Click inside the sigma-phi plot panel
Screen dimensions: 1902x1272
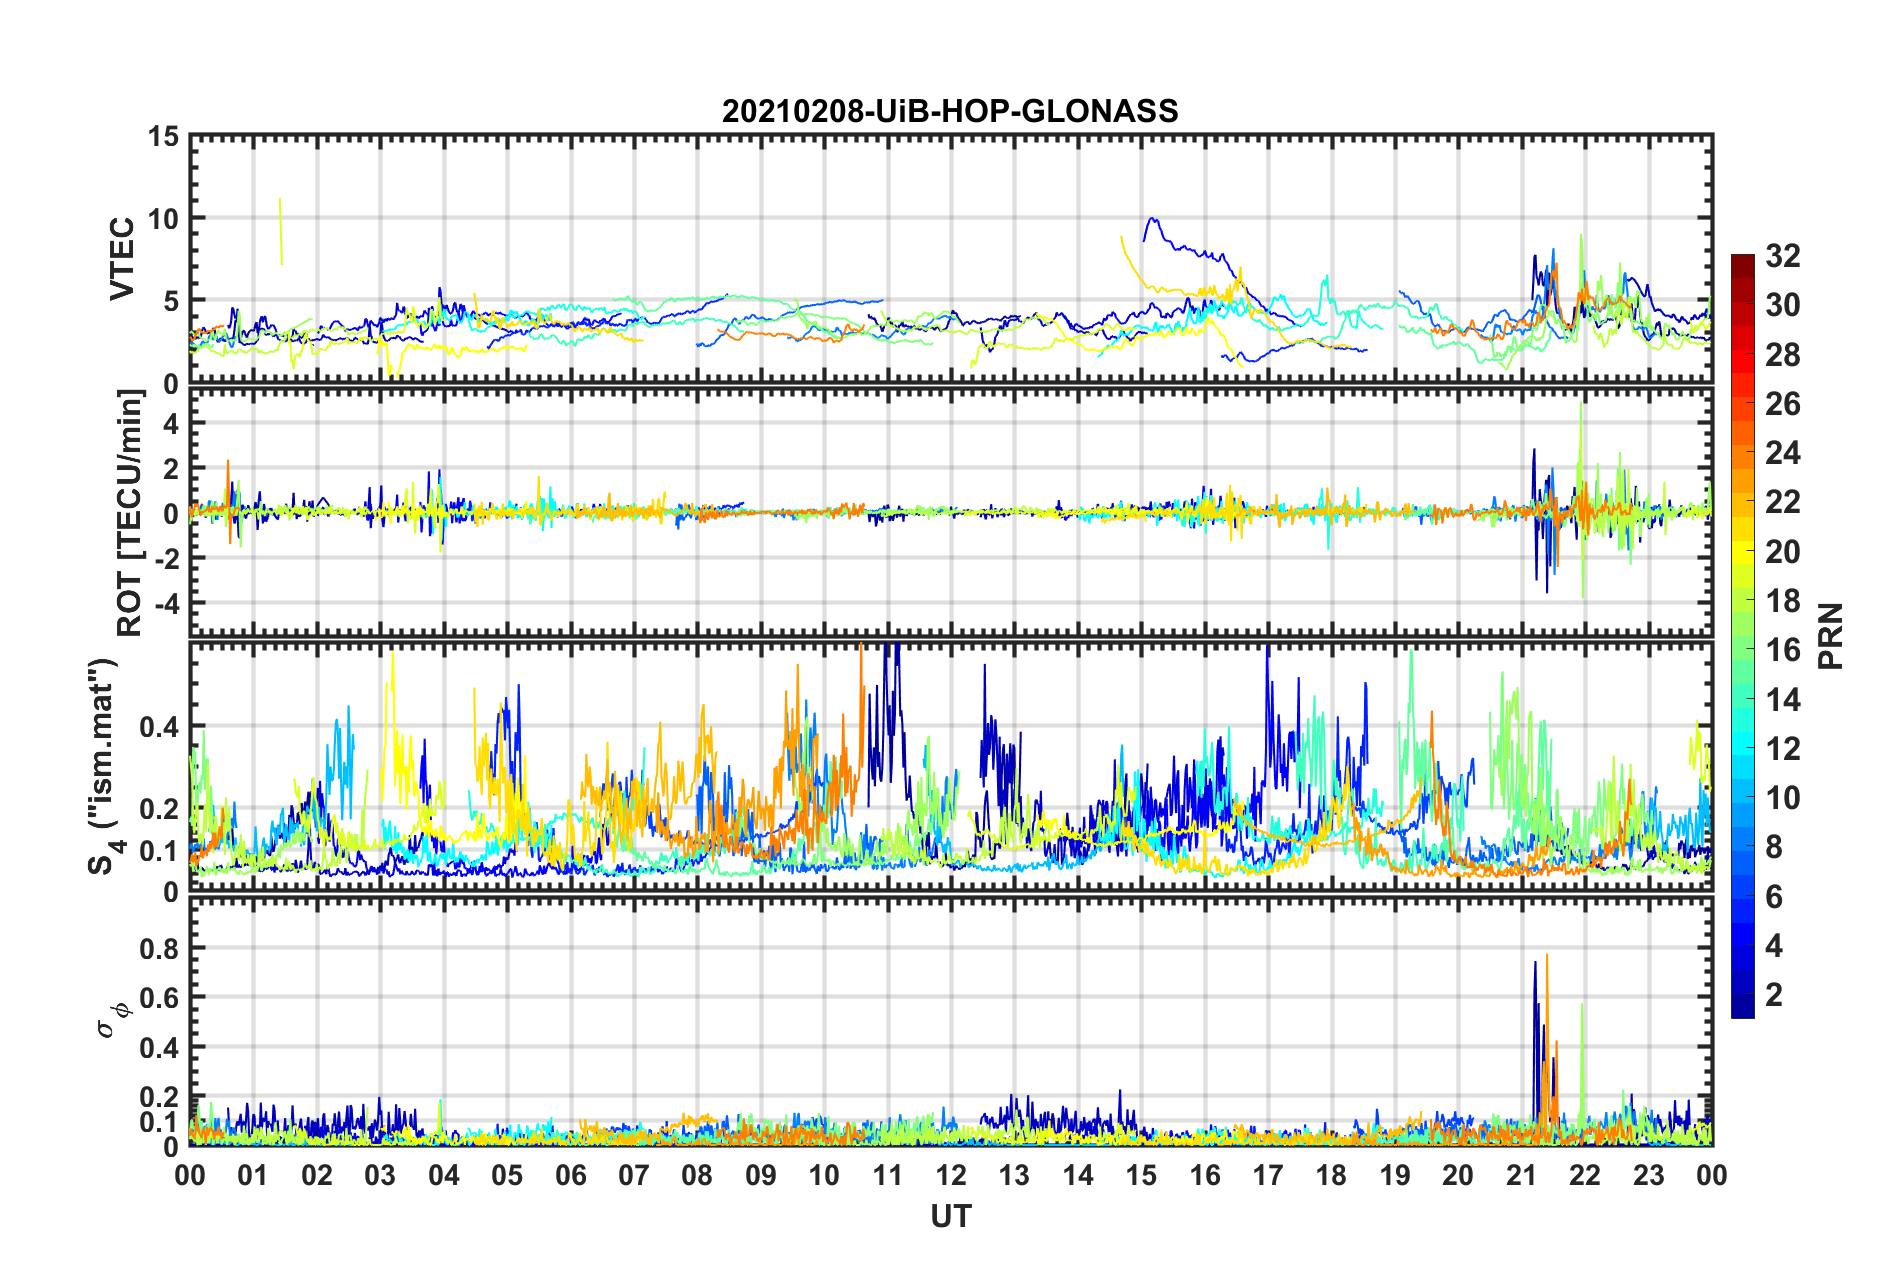point(951,1021)
